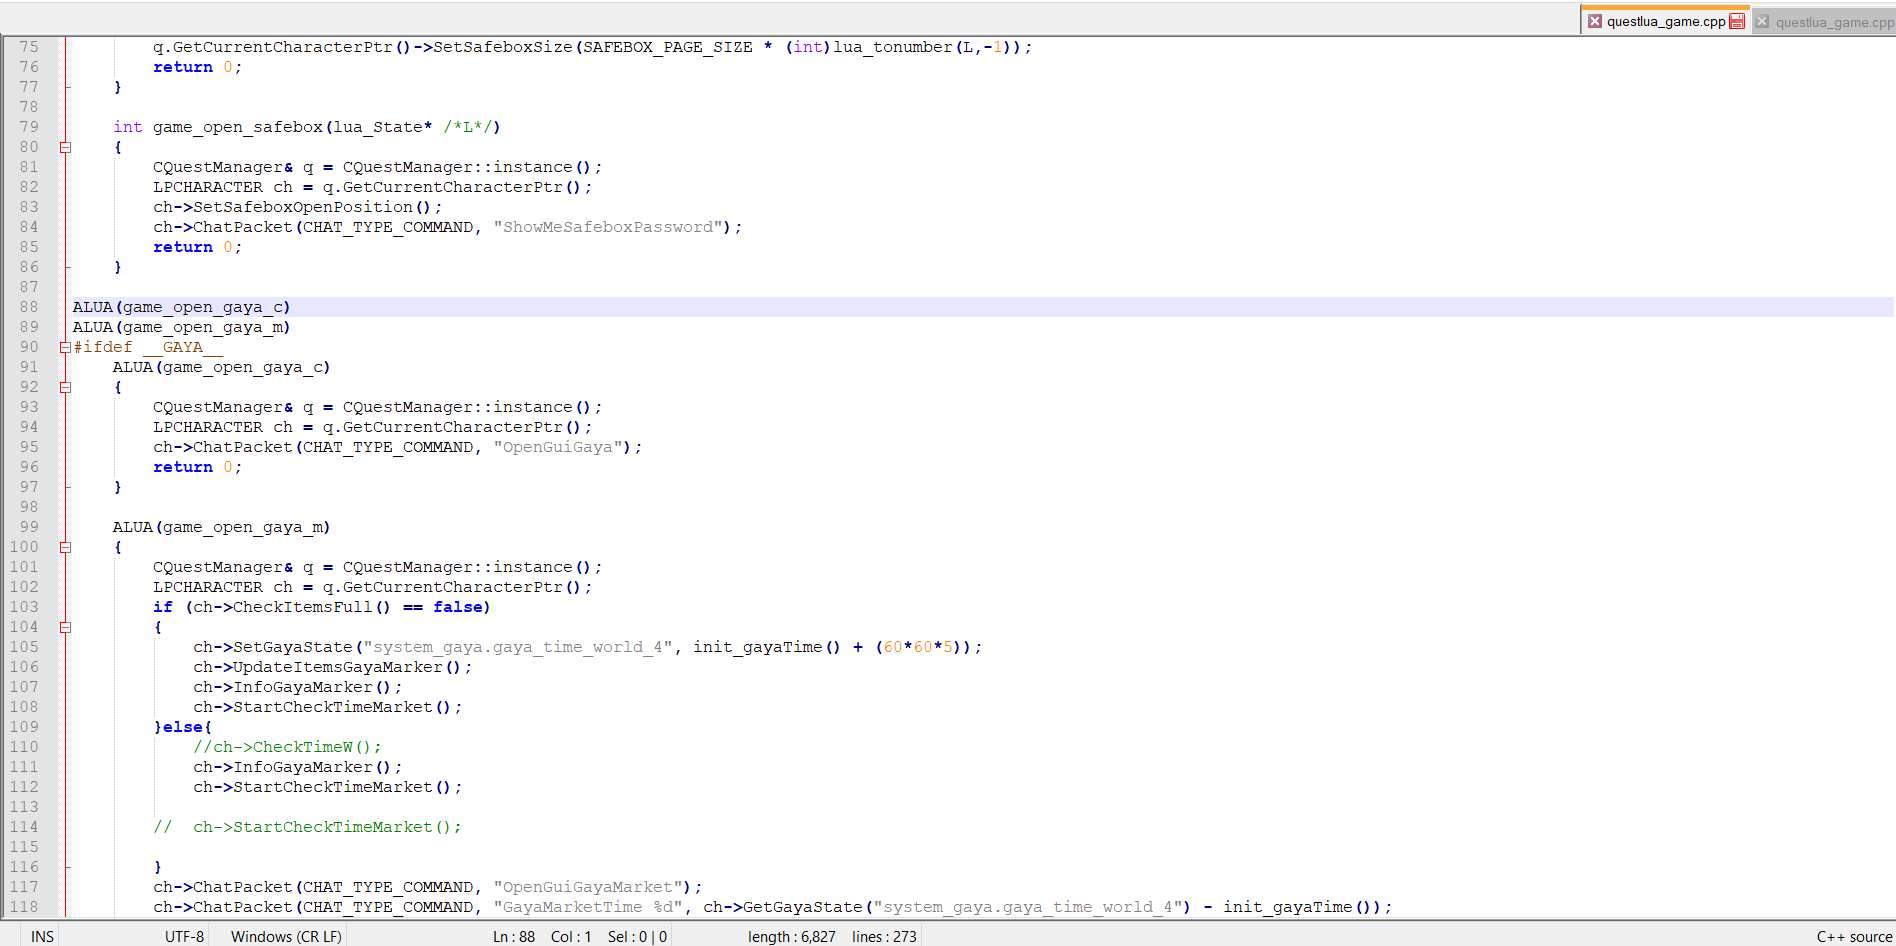Click the "ShowMeSafeboxPassword" string on line 84
Viewport: 1896px width, 946px height.
click(x=608, y=227)
